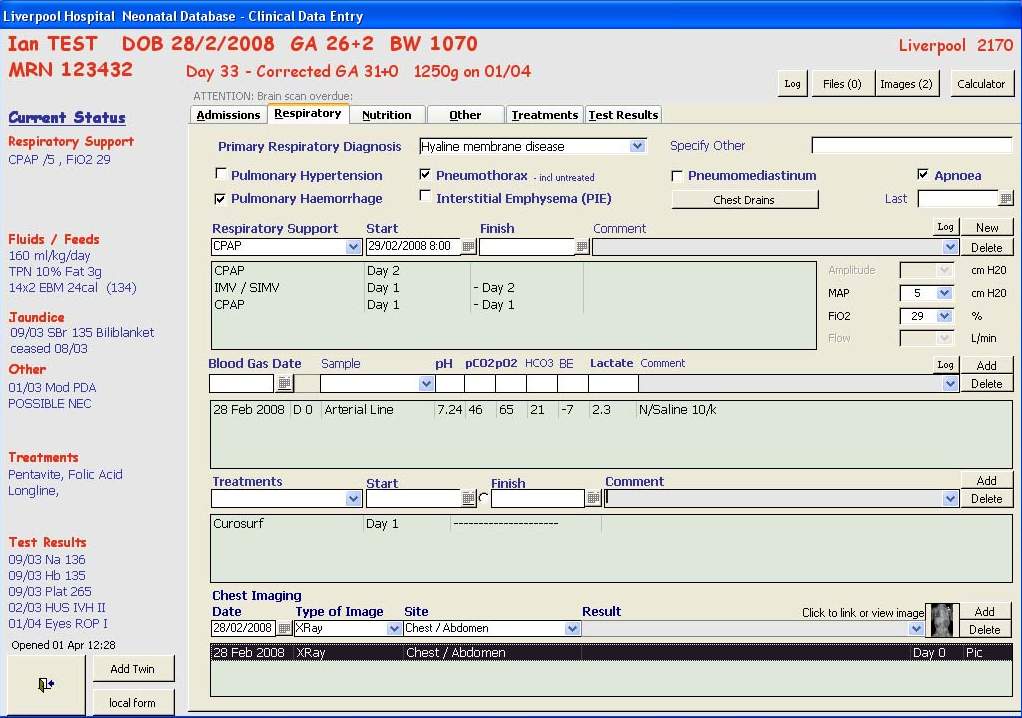View linked chest X-ray image thumbnail
1022x718 pixels.
[x=941, y=620]
